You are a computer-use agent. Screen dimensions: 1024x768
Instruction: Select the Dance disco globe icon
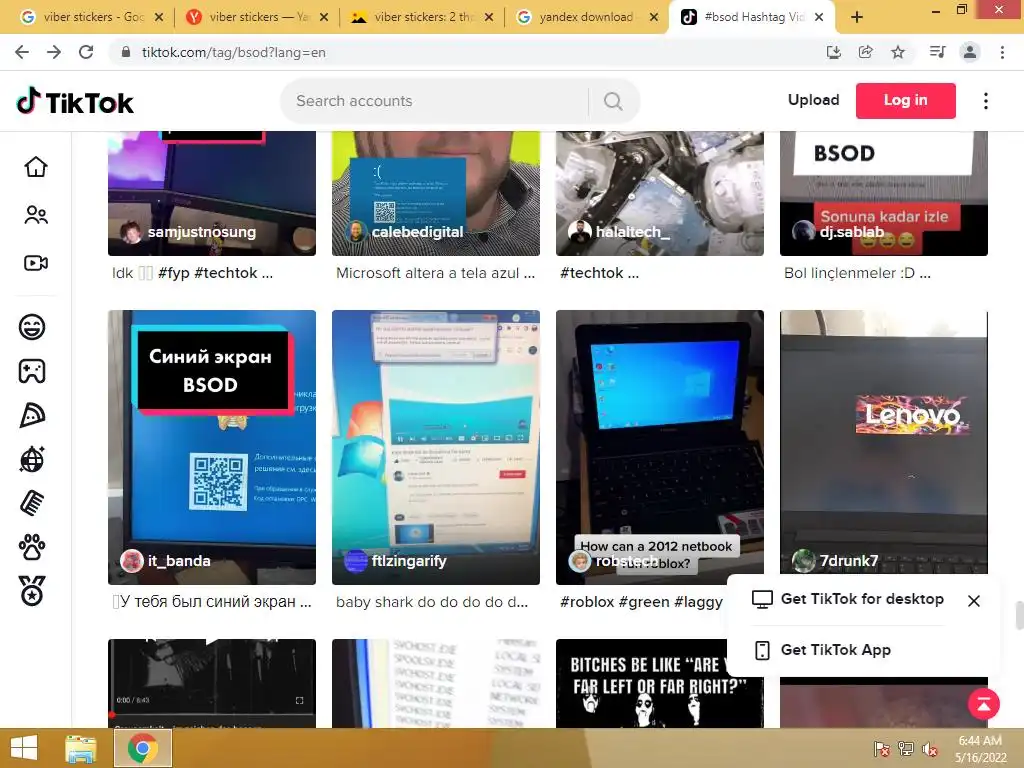point(32,459)
